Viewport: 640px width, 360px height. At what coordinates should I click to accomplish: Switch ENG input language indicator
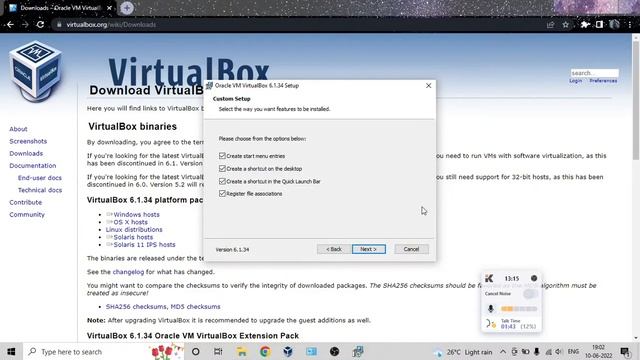click(573, 351)
